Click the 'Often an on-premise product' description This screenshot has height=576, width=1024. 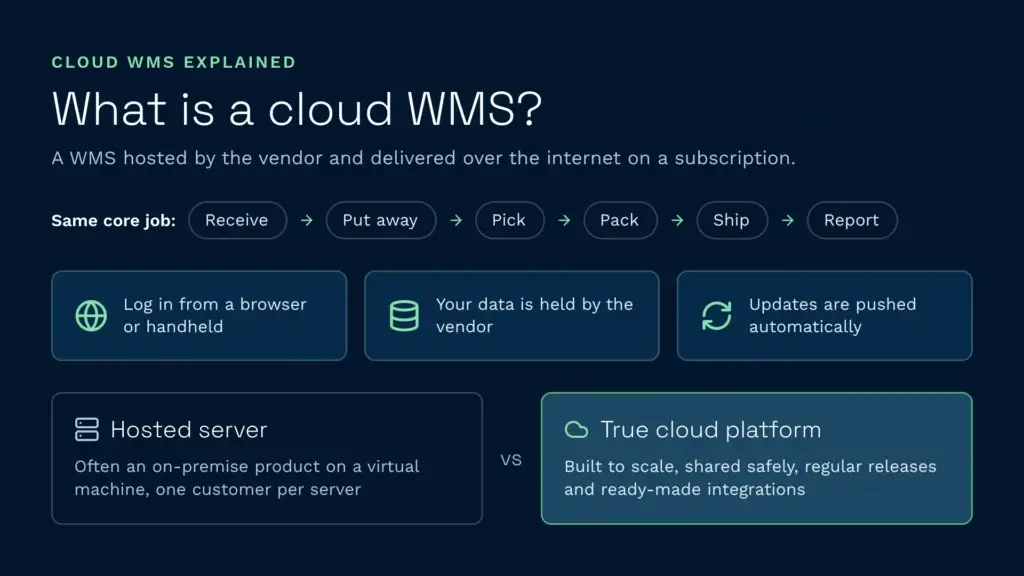click(247, 478)
